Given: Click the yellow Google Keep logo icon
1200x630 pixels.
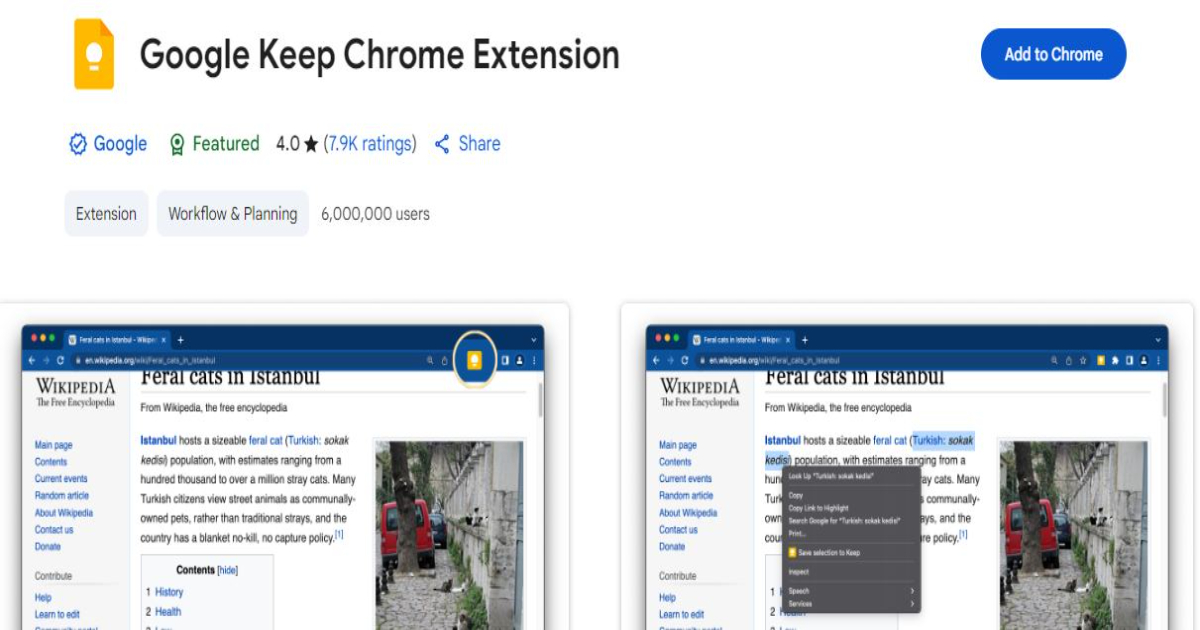Looking at the screenshot, I should [94, 54].
